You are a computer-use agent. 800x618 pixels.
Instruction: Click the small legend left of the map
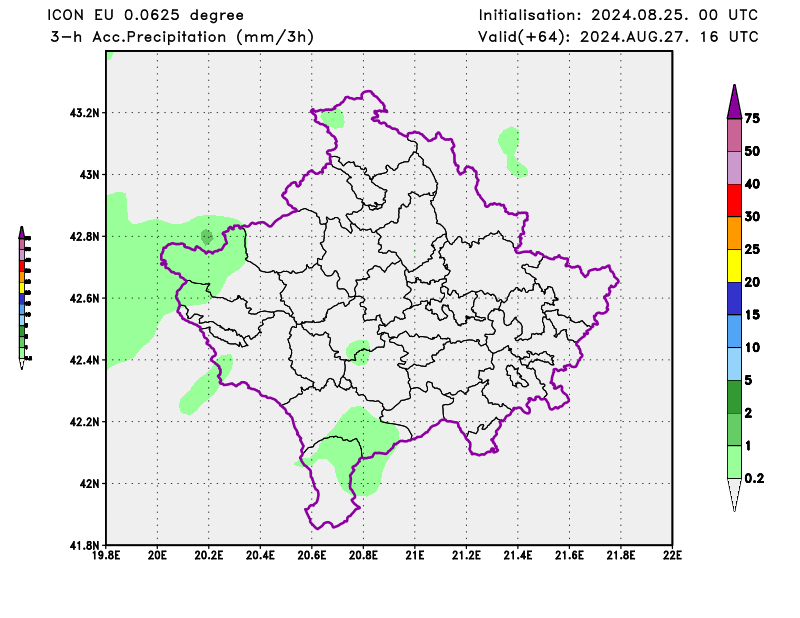coord(24,298)
